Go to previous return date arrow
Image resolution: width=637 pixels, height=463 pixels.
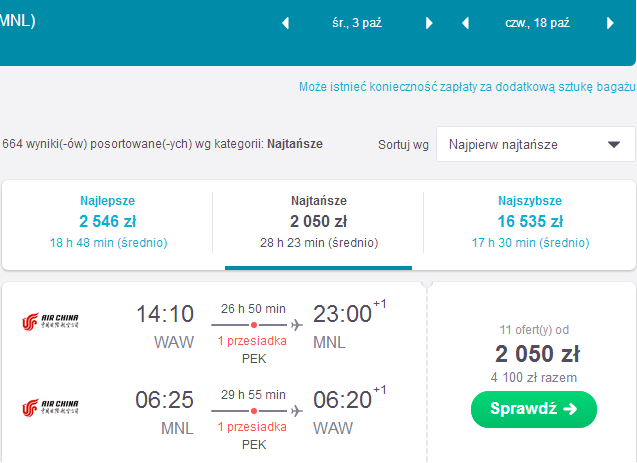(x=466, y=23)
